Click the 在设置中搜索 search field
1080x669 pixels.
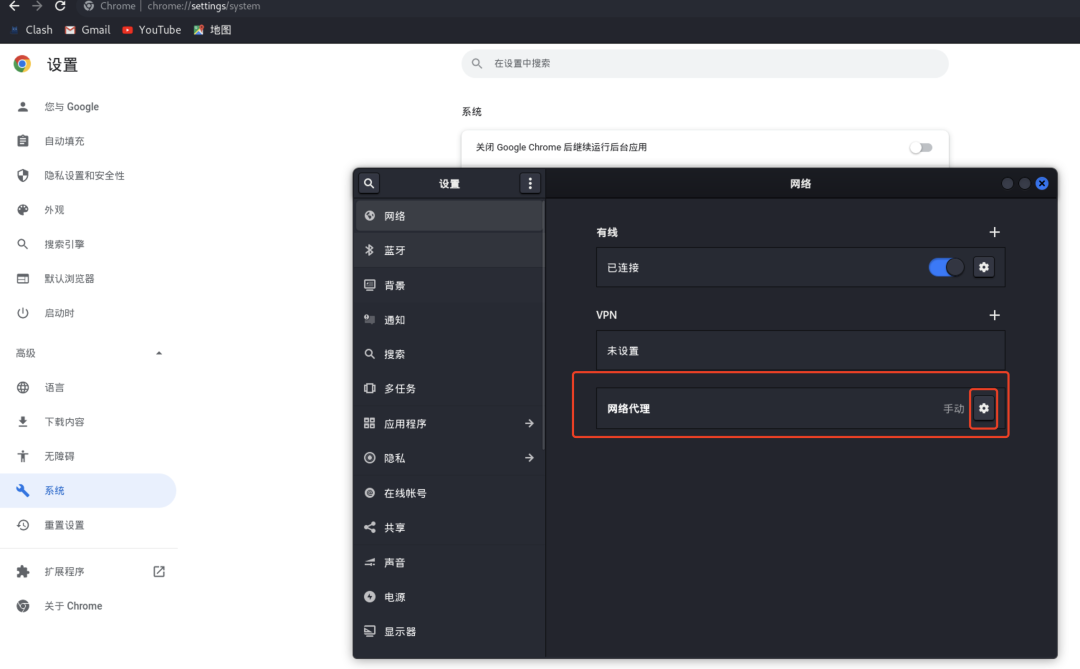point(705,63)
